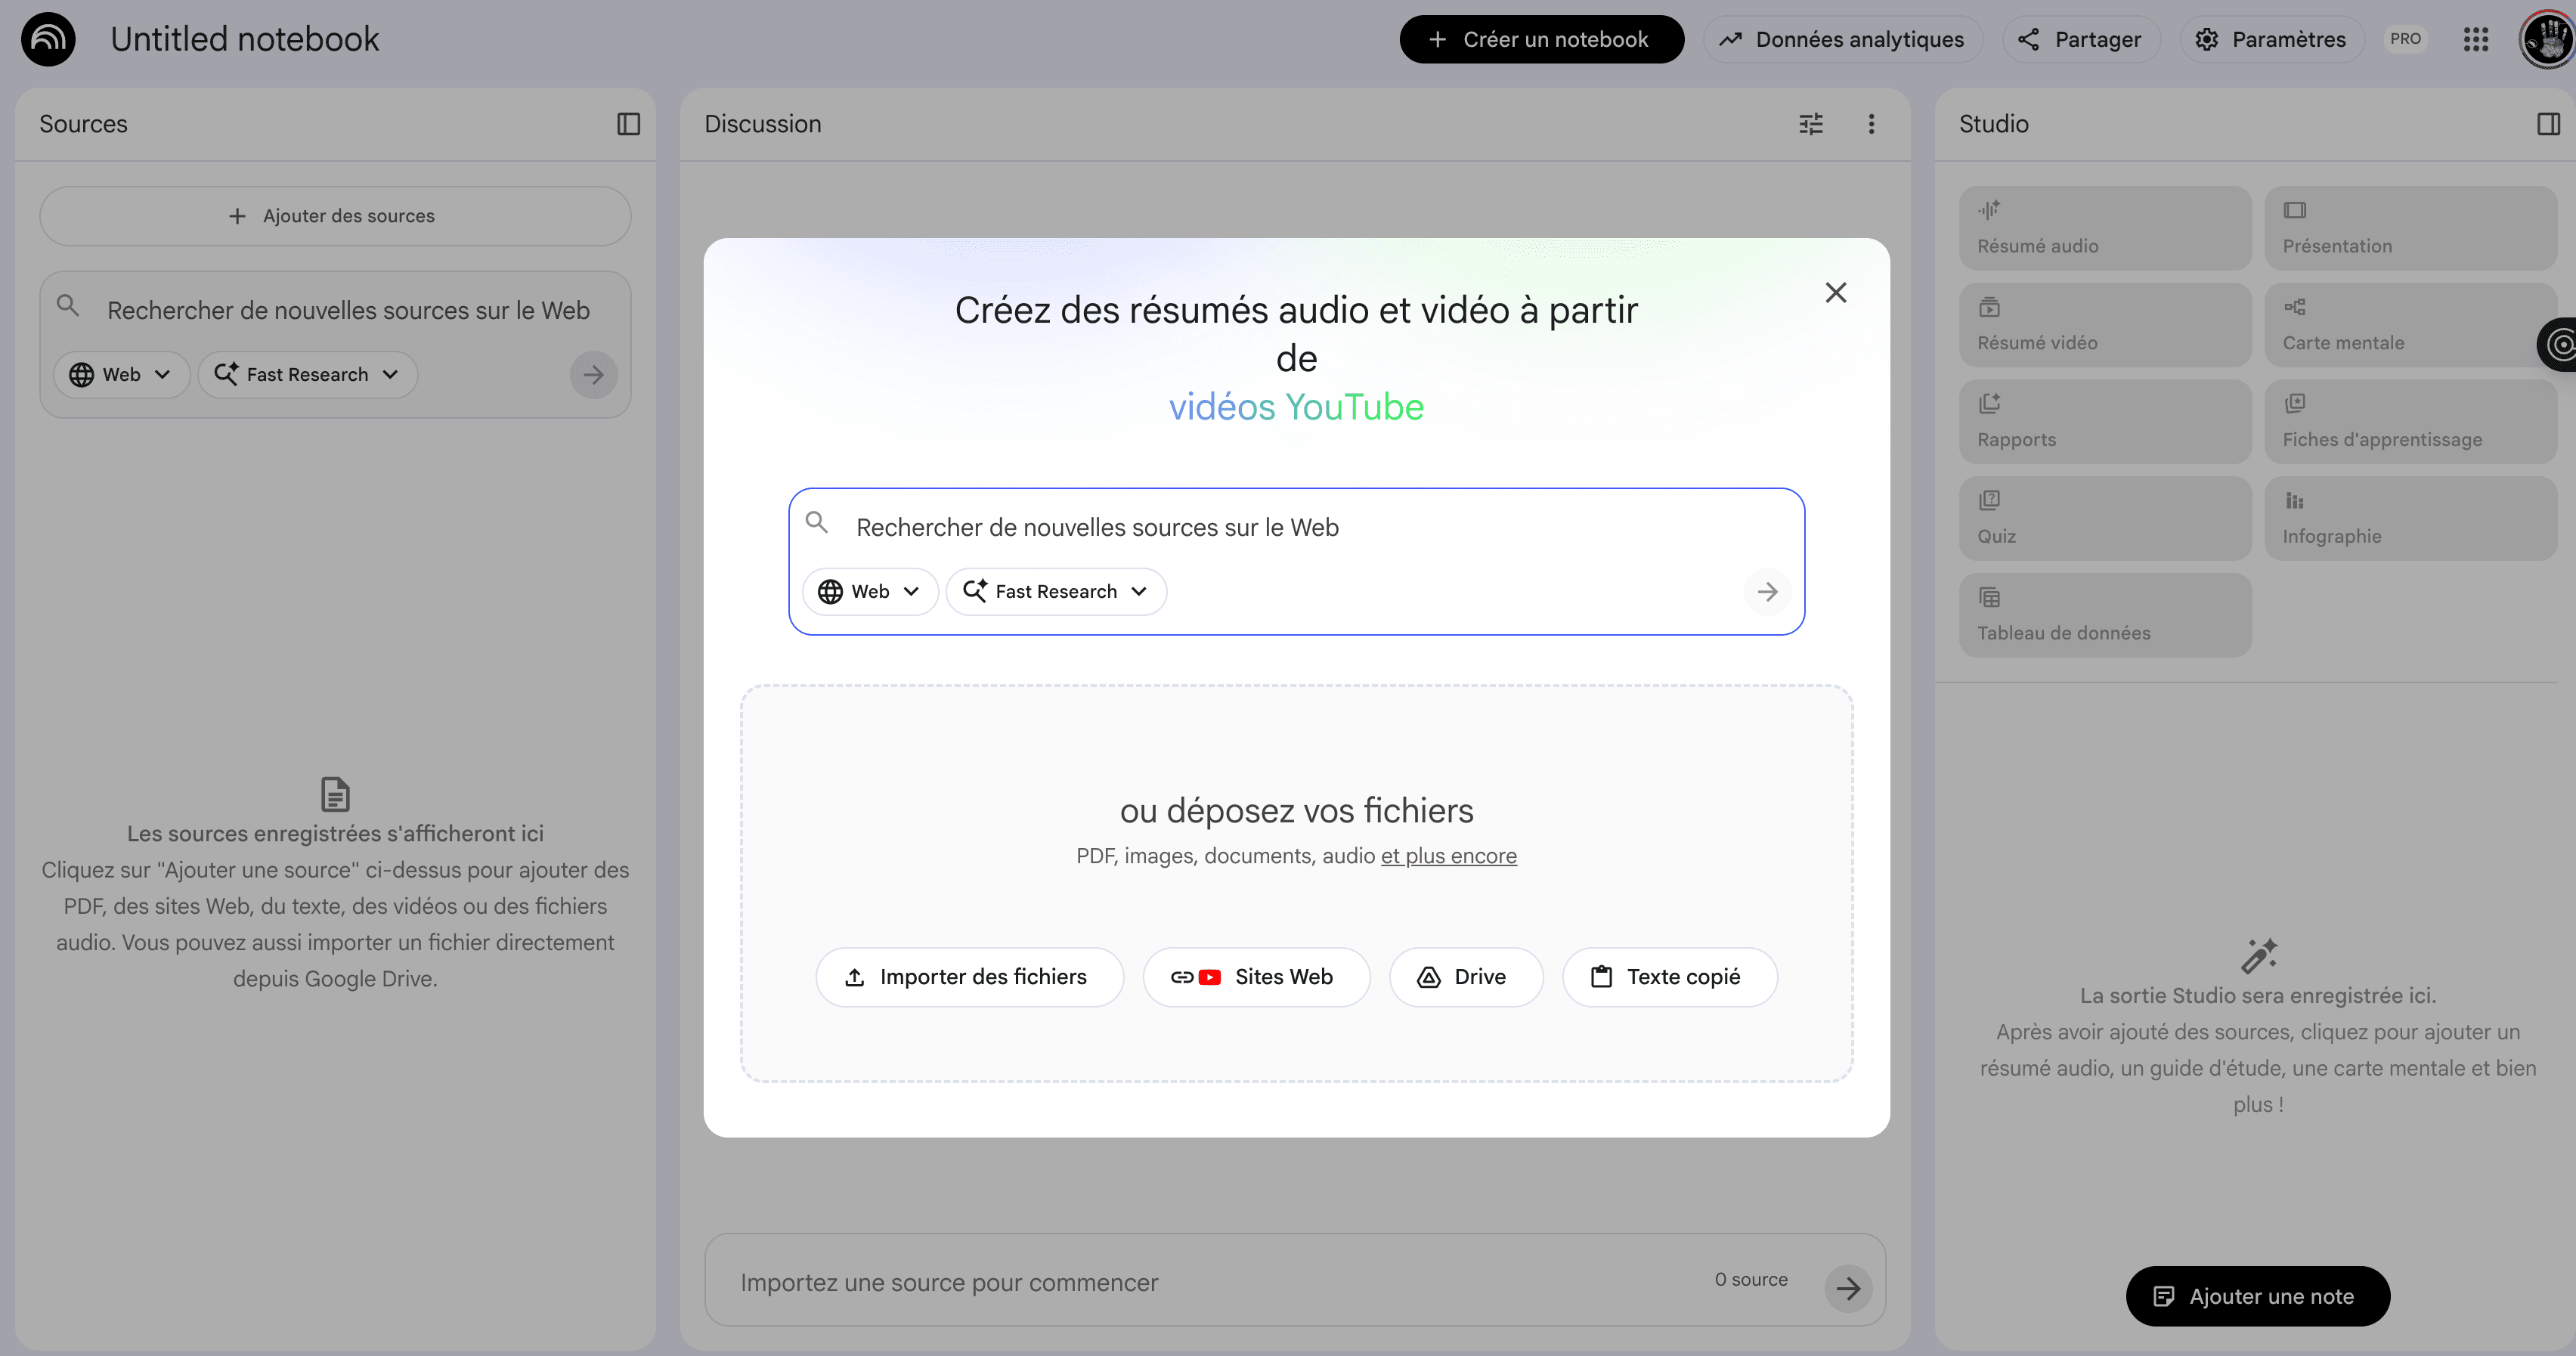Open the discussion three-dot menu
2576x1356 pixels.
click(1871, 123)
